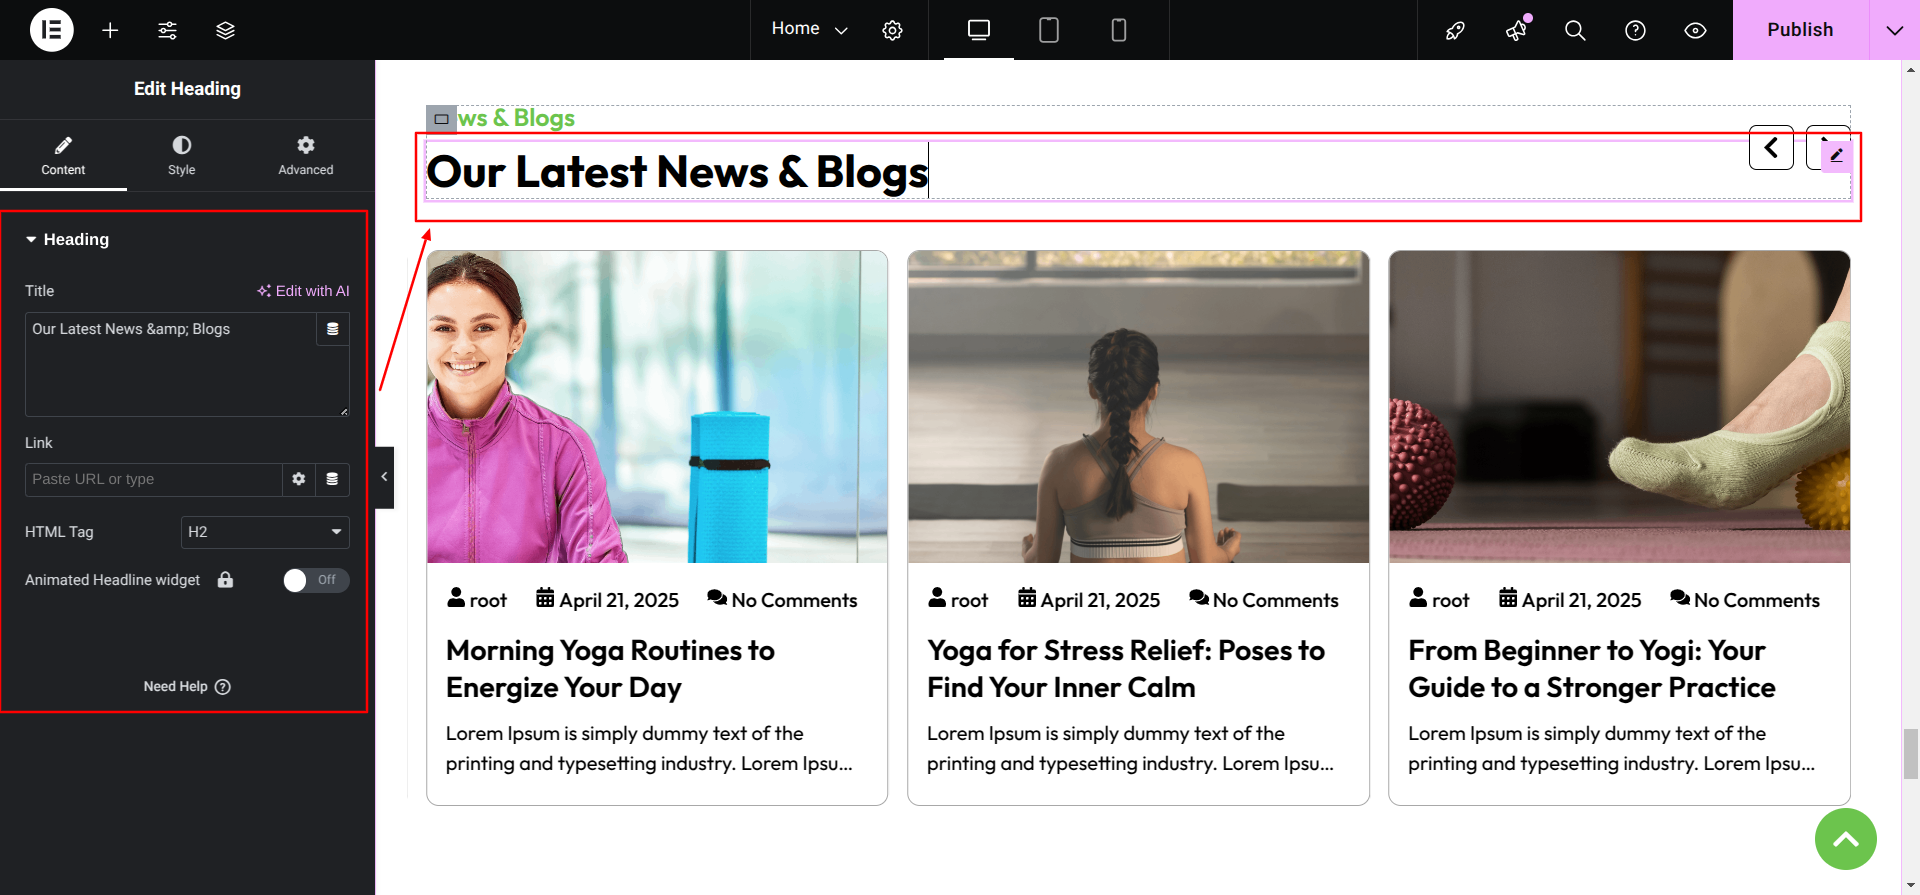Screen dimensions: 1920x895
Task: Switch to mobile device view
Action: pos(1119,30)
